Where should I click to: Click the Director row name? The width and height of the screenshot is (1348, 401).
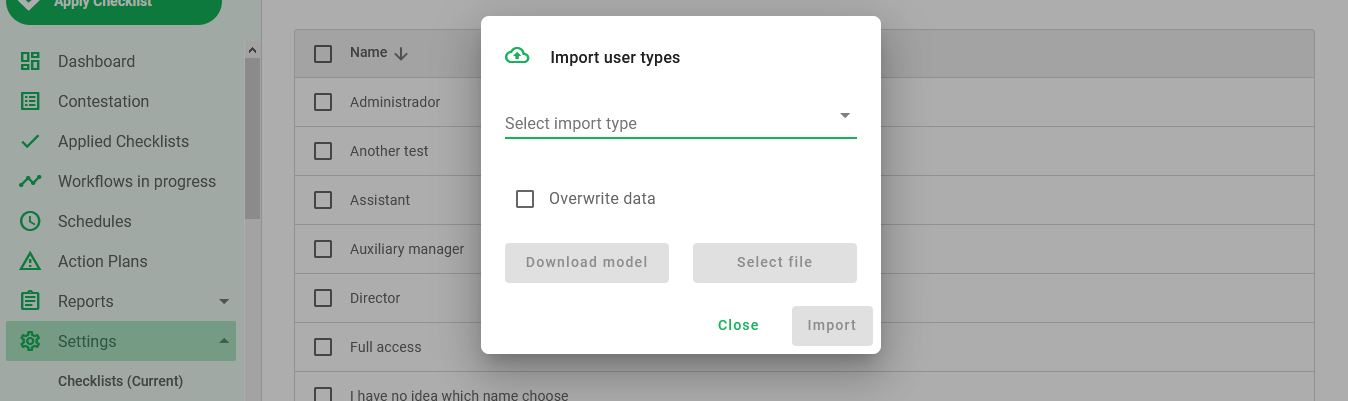click(375, 298)
